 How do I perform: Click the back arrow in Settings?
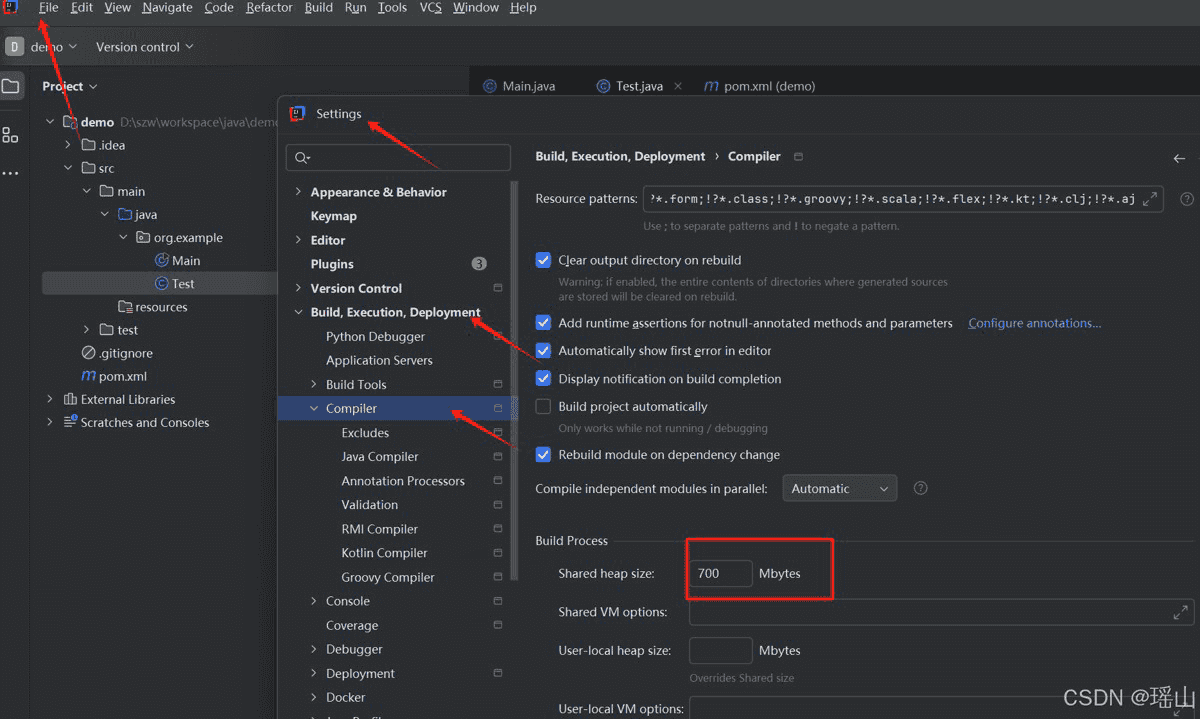(1179, 158)
